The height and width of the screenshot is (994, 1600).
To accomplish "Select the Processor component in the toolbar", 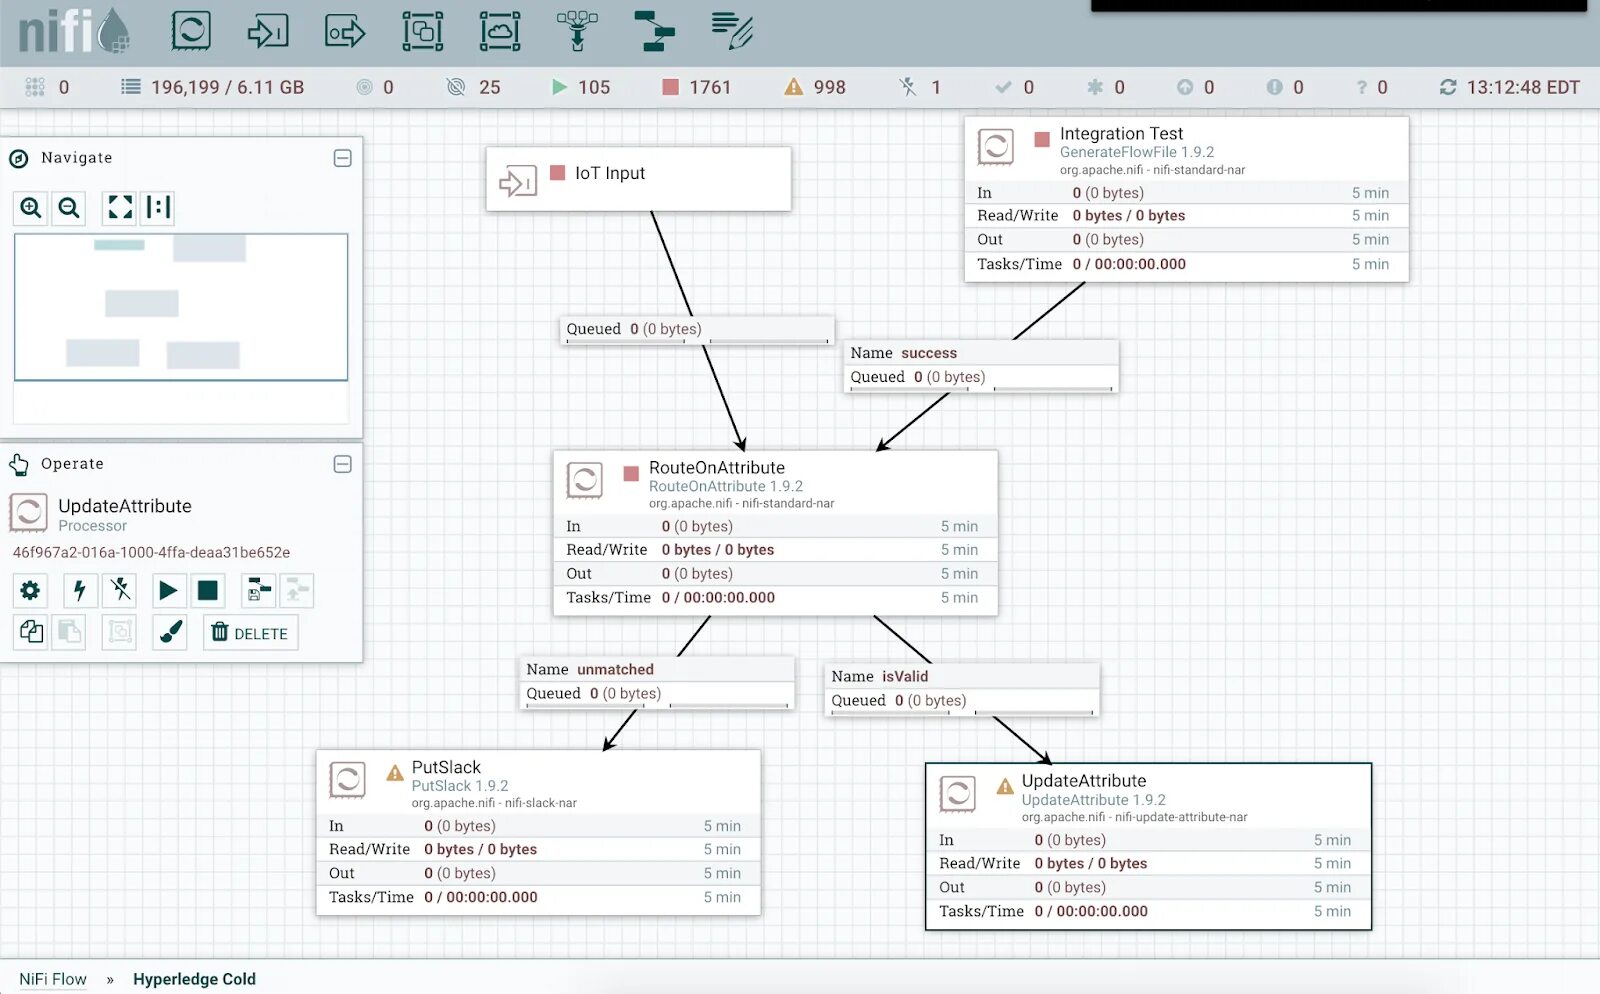I will [x=191, y=31].
